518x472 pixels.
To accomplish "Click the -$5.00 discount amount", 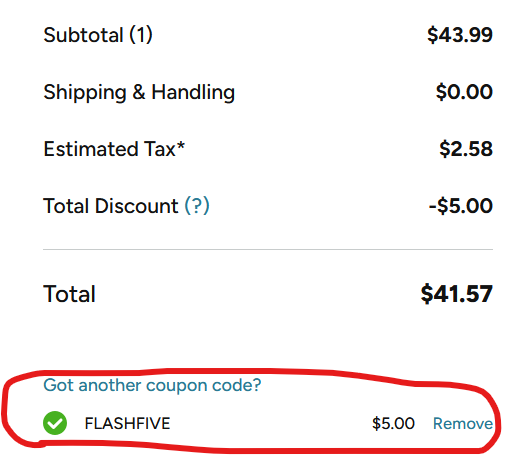I will pyautogui.click(x=461, y=206).
